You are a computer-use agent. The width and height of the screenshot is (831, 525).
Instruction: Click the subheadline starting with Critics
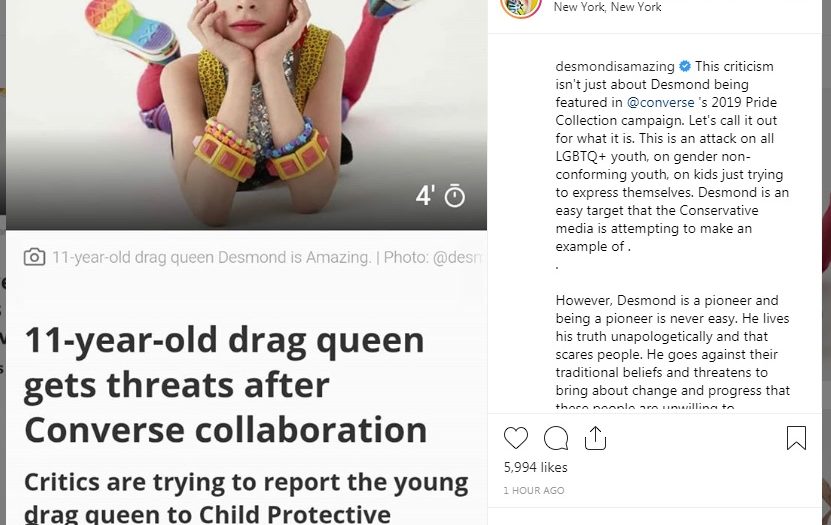pos(246,497)
